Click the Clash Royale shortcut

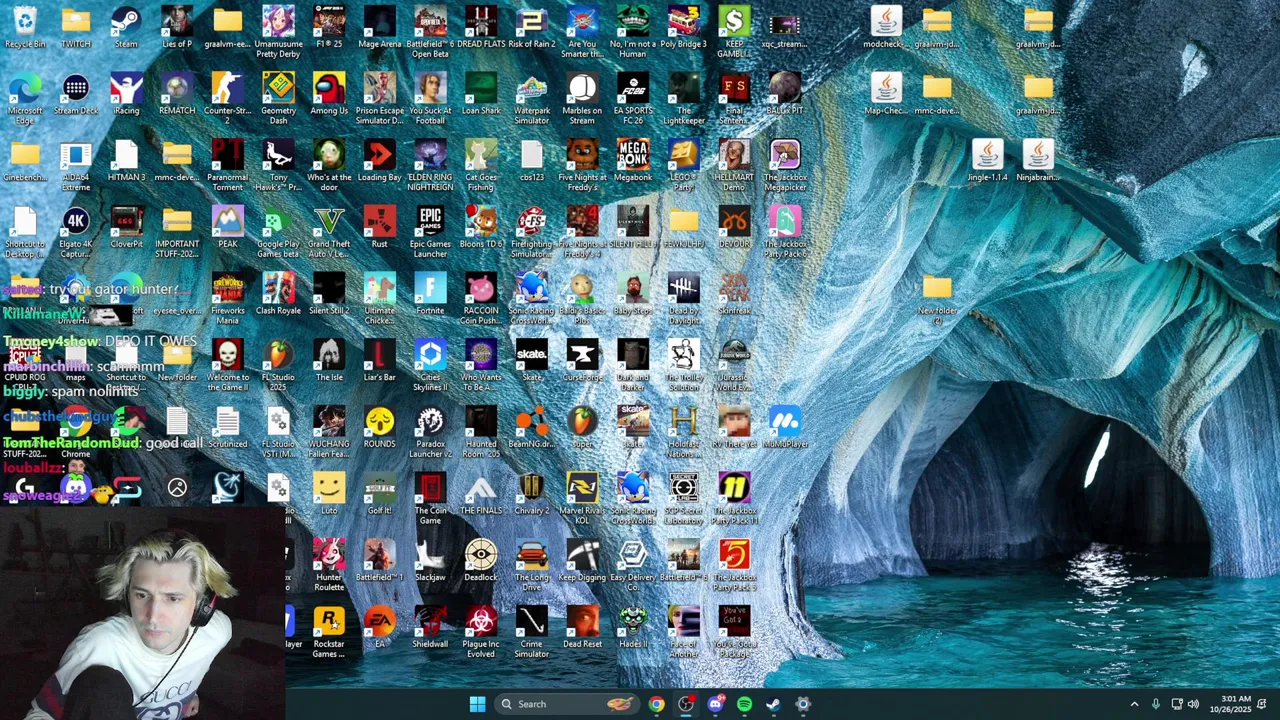point(278,295)
